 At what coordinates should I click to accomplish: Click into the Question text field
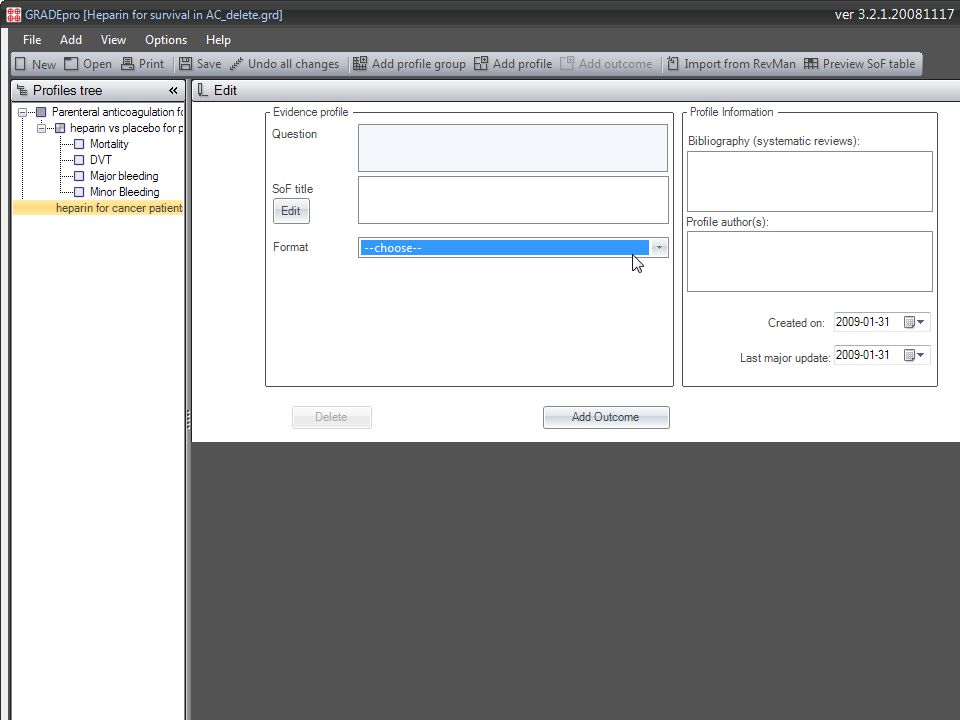pos(513,148)
